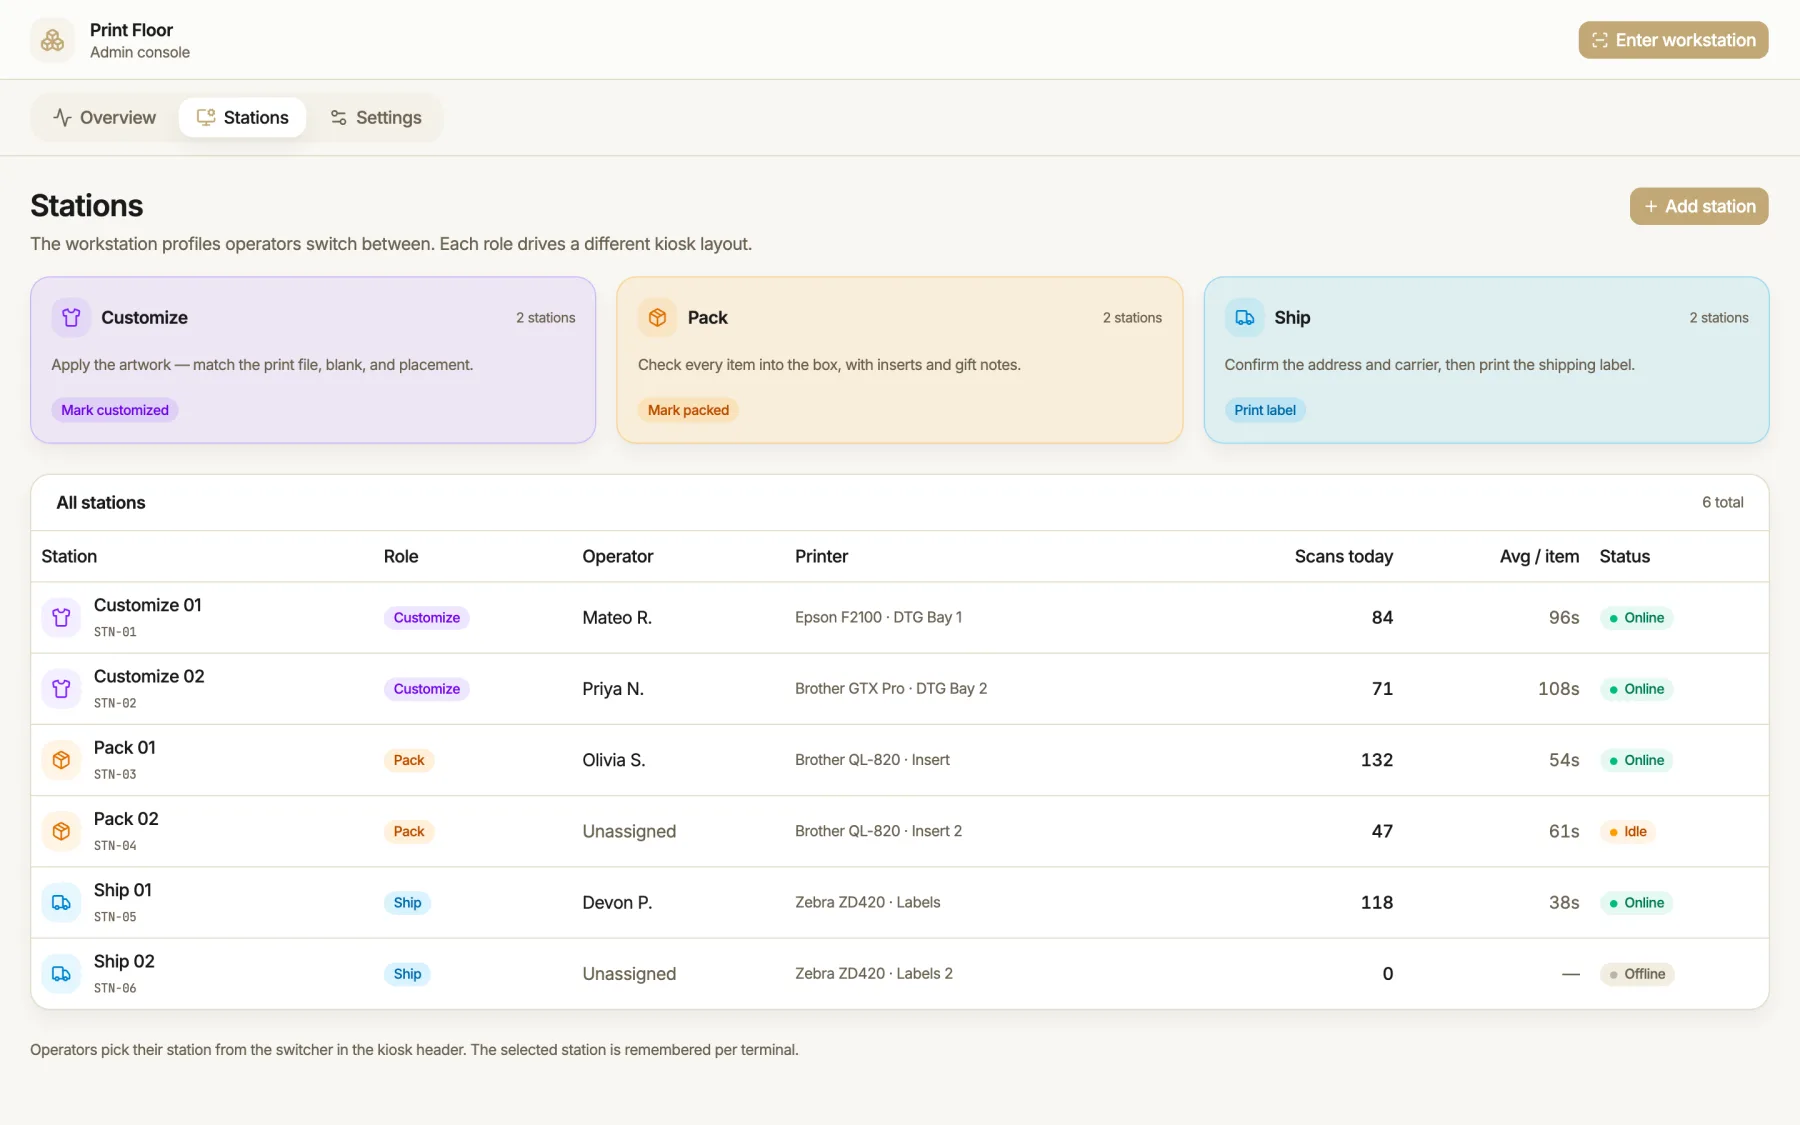Click the Customize 02 station shirt icon

pyautogui.click(x=61, y=688)
